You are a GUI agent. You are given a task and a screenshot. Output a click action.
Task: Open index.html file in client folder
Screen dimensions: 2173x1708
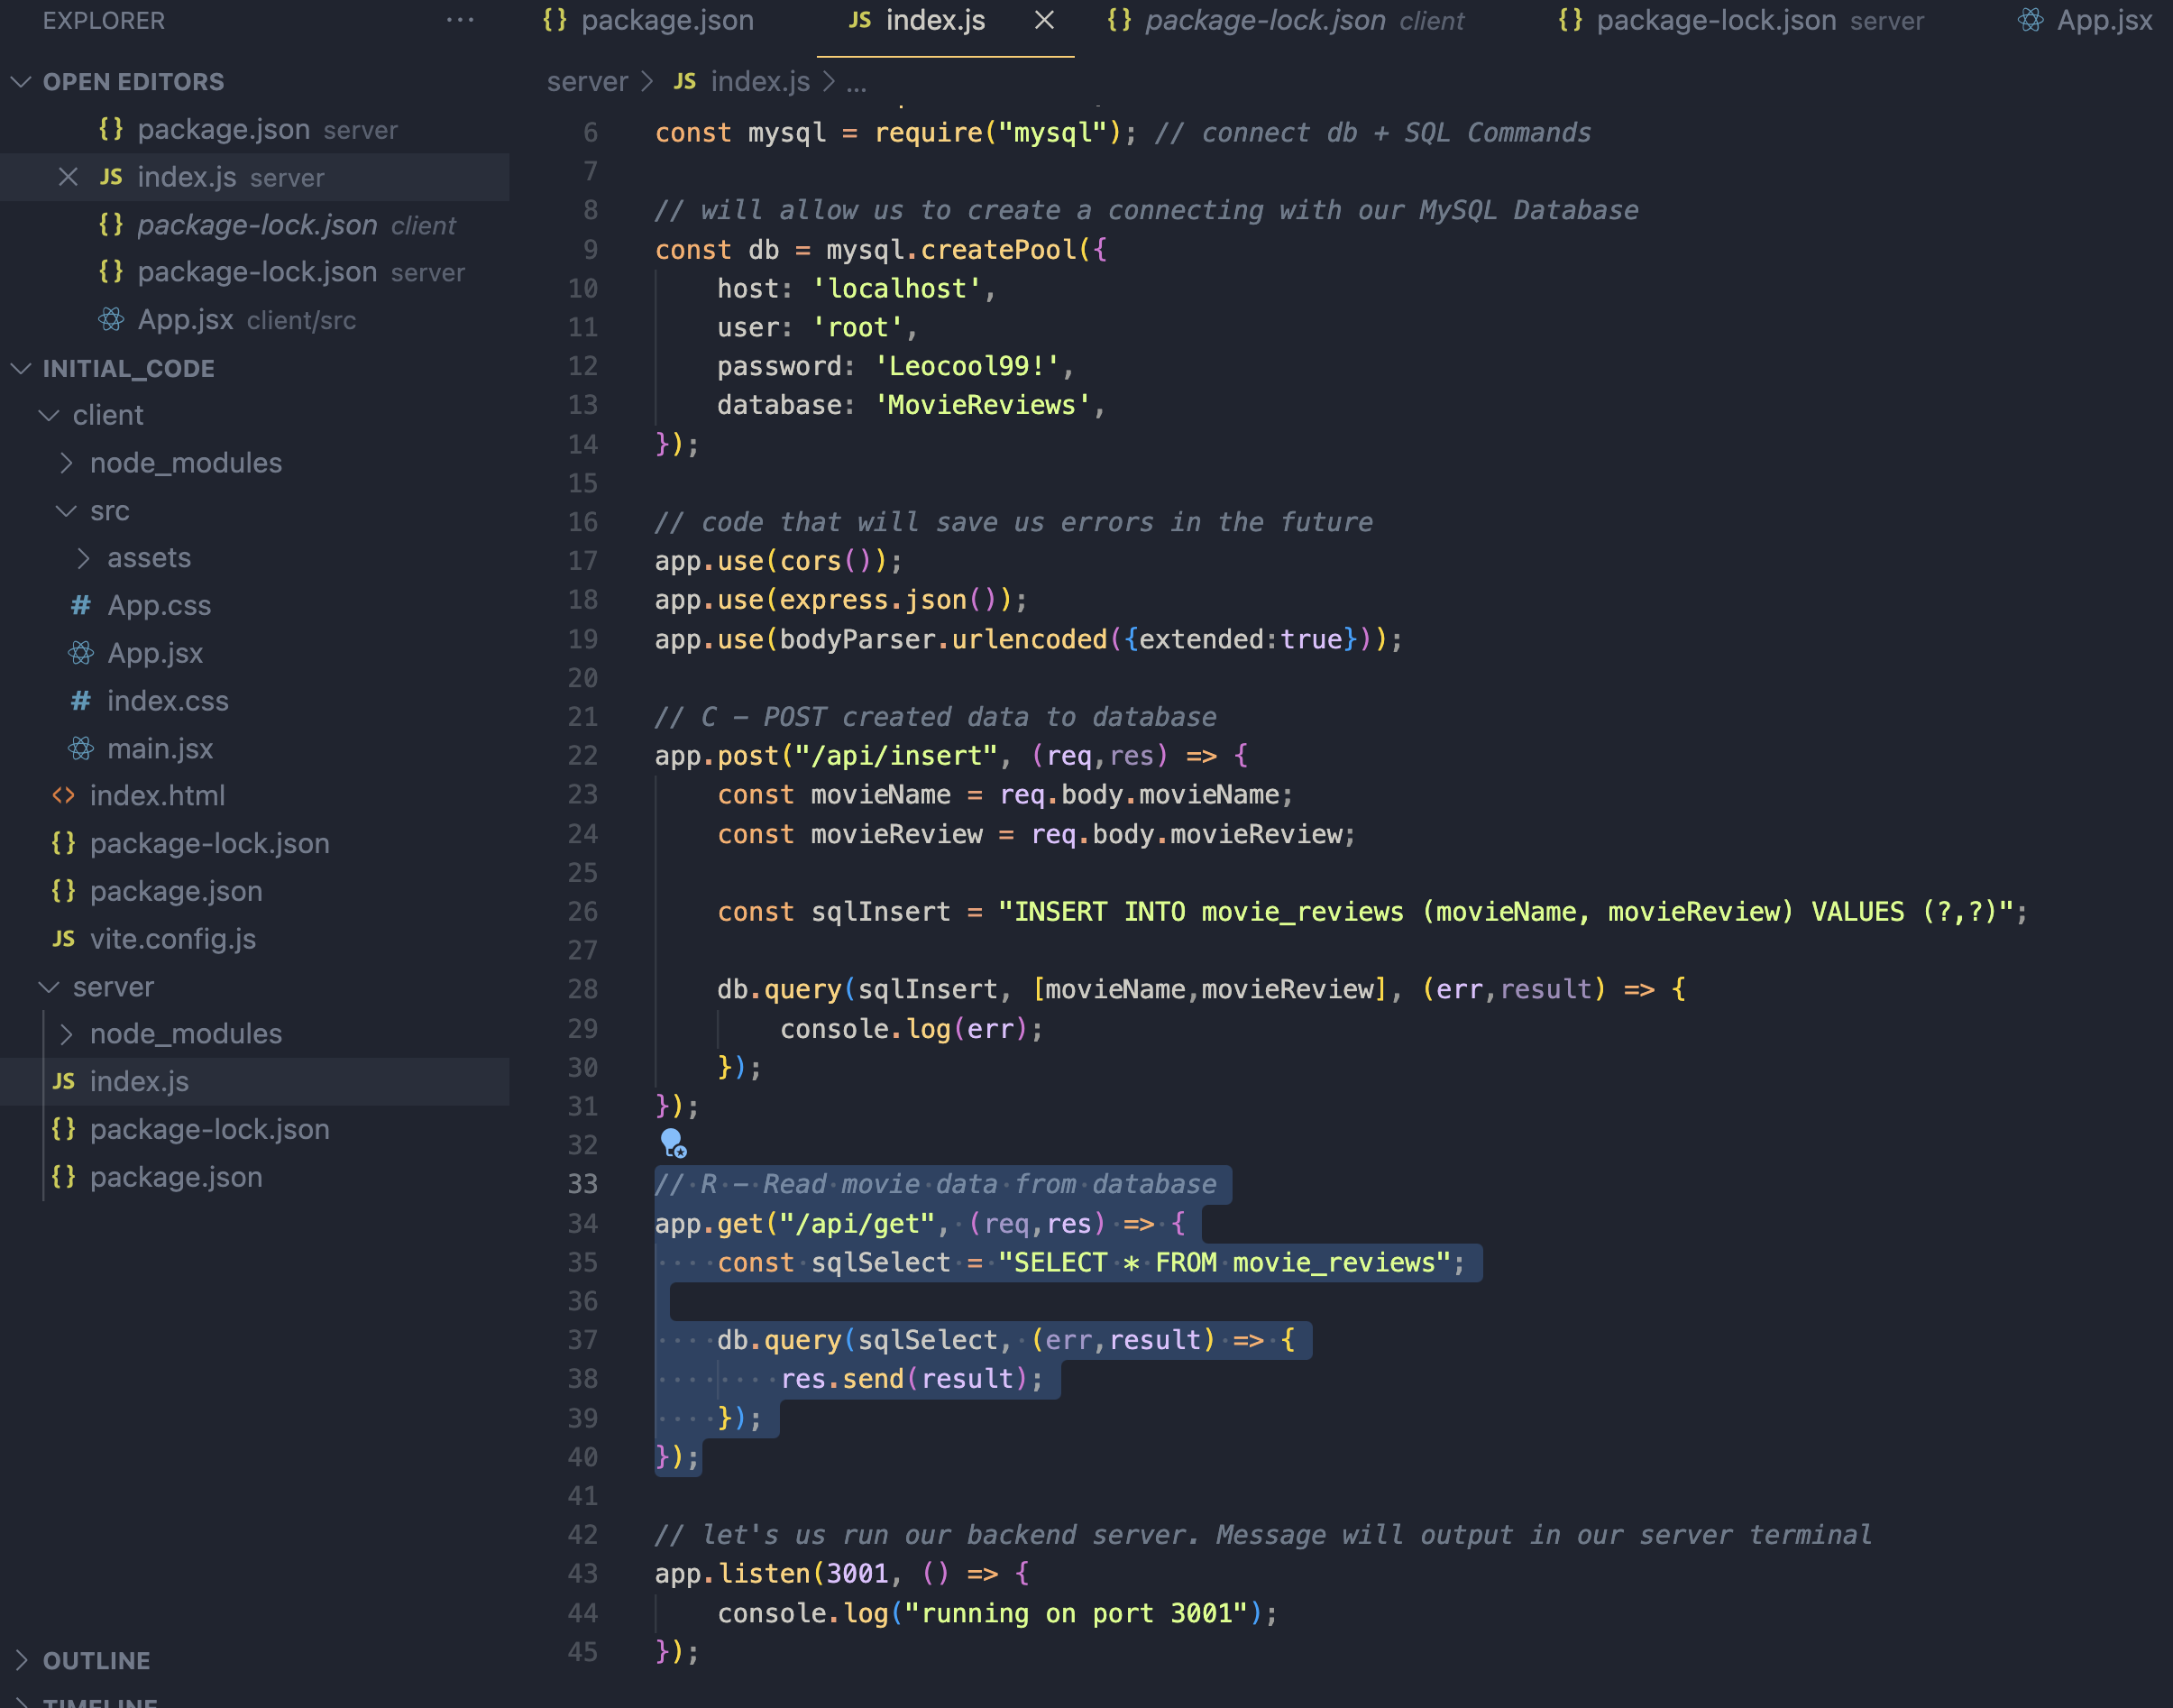tap(157, 796)
